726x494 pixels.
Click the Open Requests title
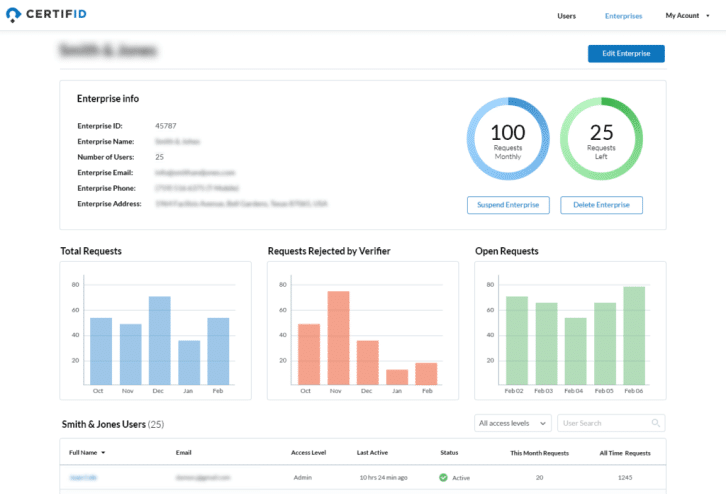507,251
